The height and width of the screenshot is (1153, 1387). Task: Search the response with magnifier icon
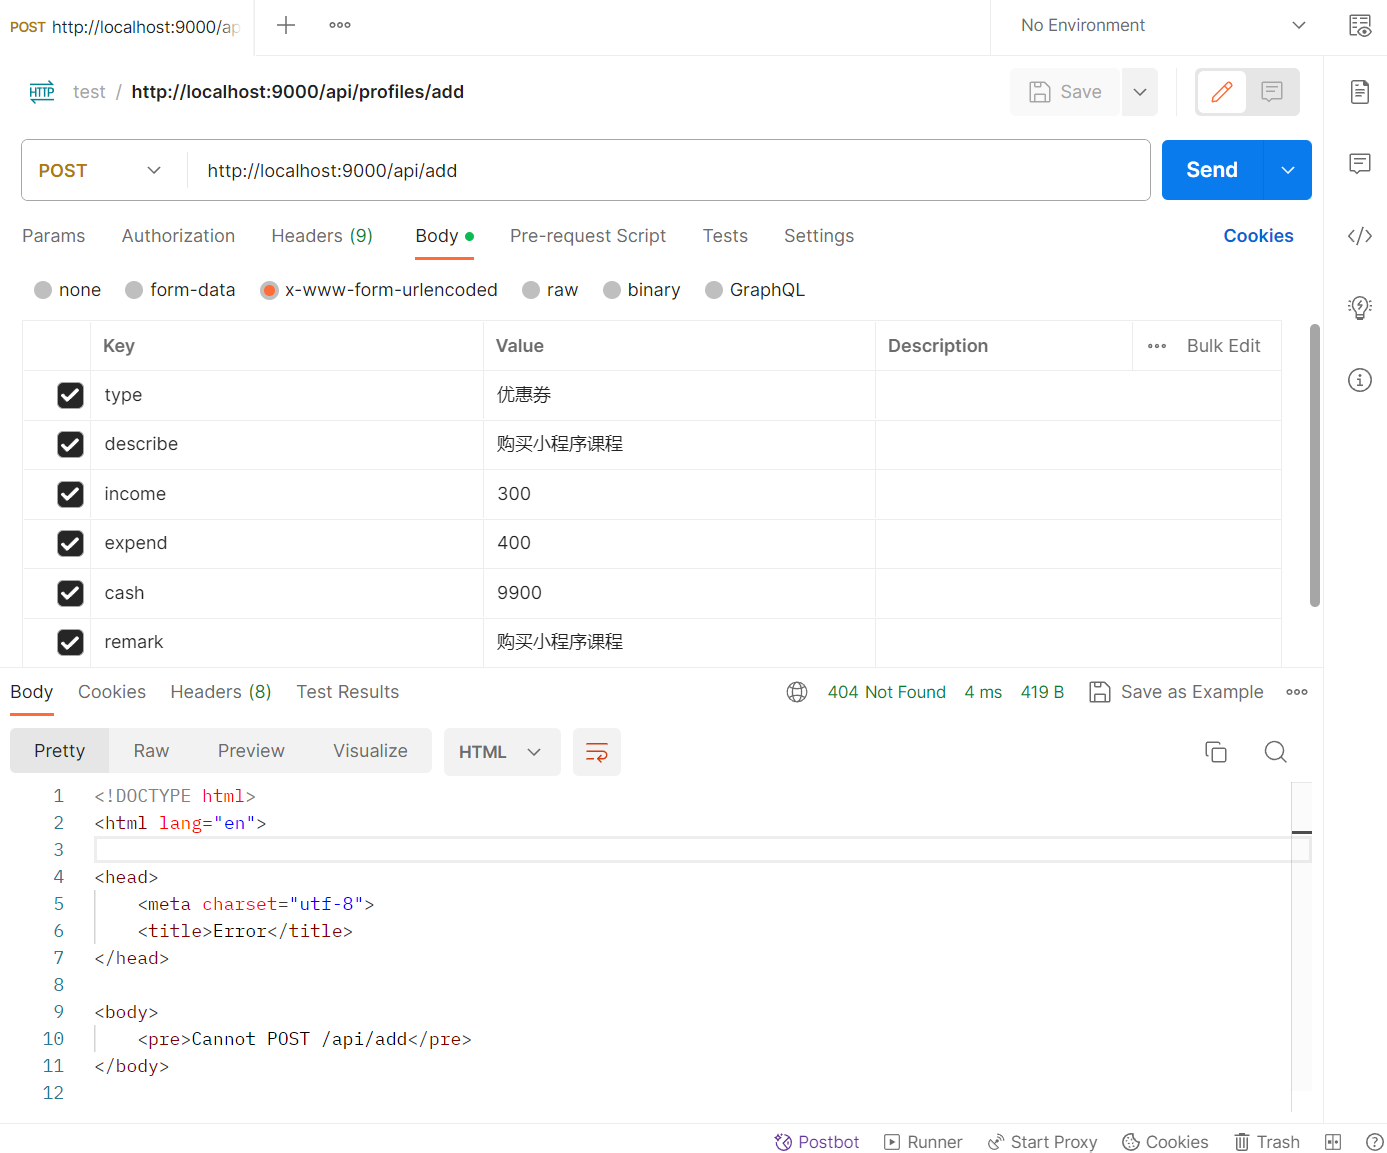pyautogui.click(x=1275, y=752)
